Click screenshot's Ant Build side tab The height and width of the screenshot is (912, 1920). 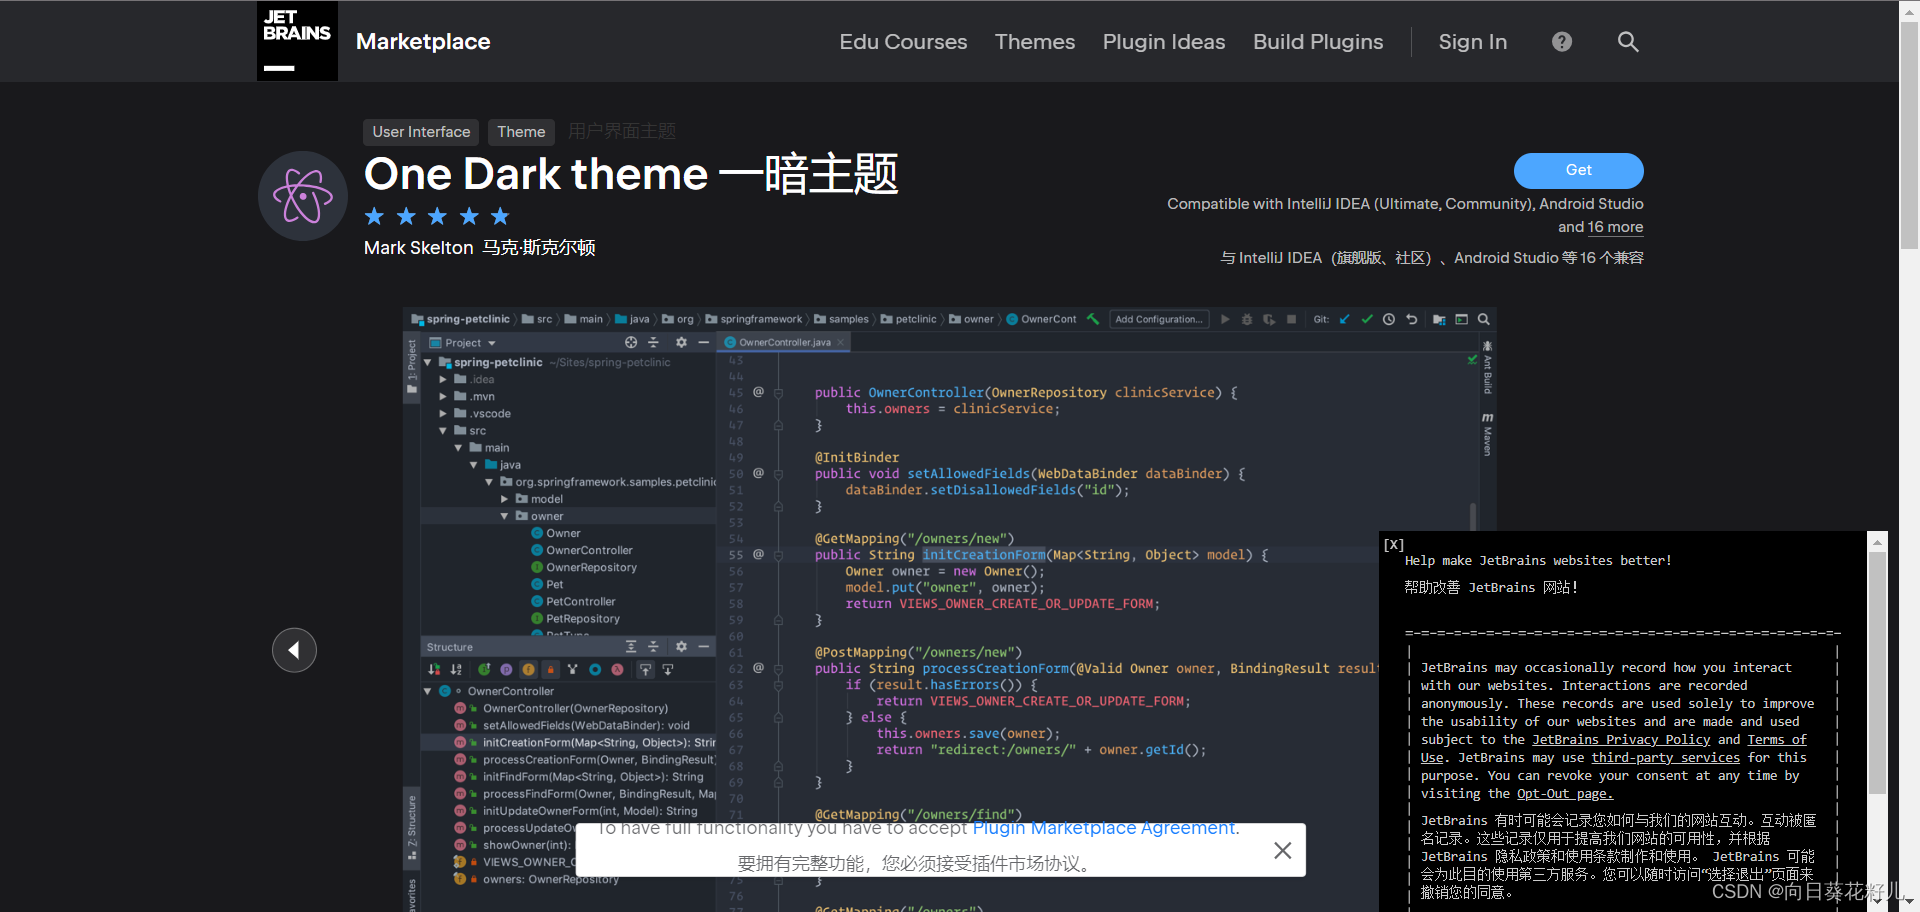pyautogui.click(x=1488, y=367)
